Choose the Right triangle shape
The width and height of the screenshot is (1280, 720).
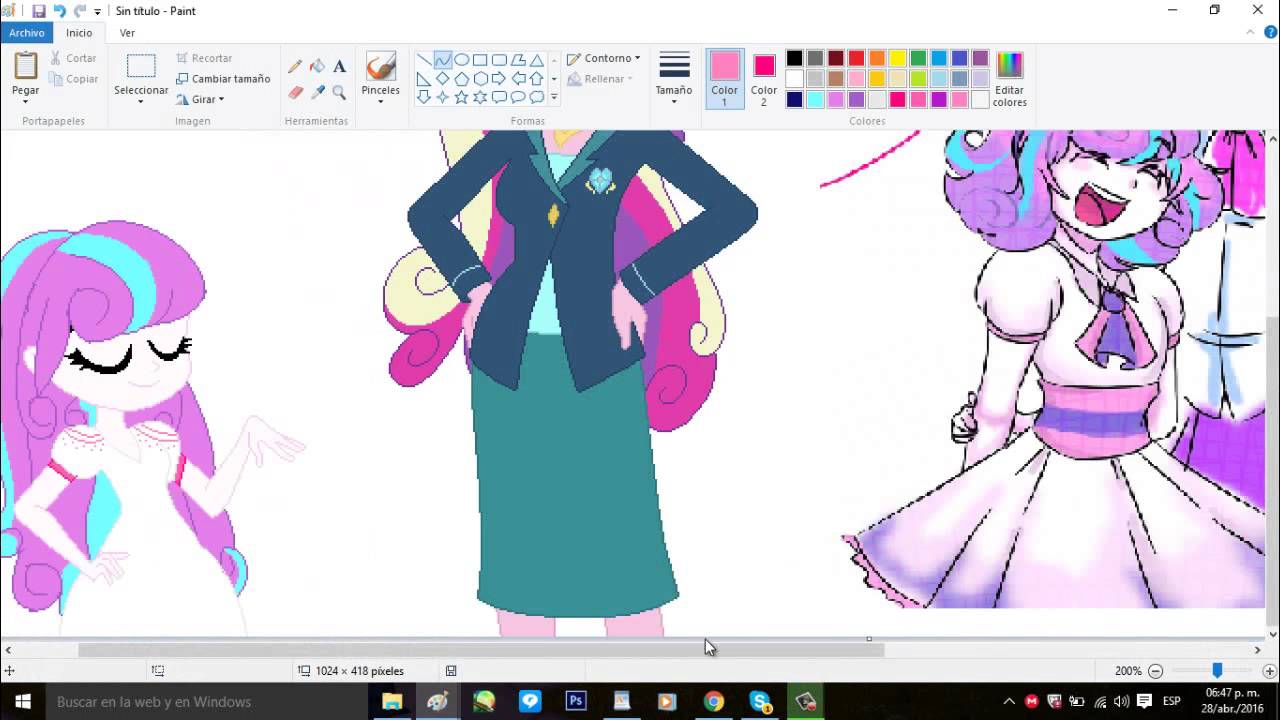point(424,79)
